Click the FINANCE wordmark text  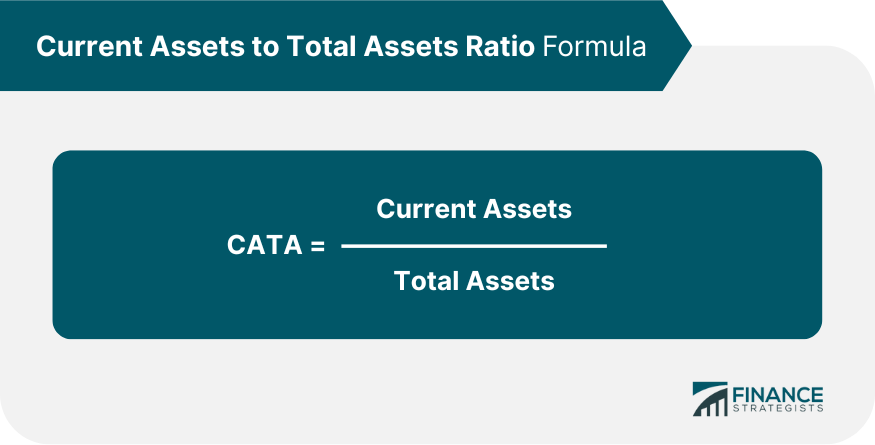(778, 394)
